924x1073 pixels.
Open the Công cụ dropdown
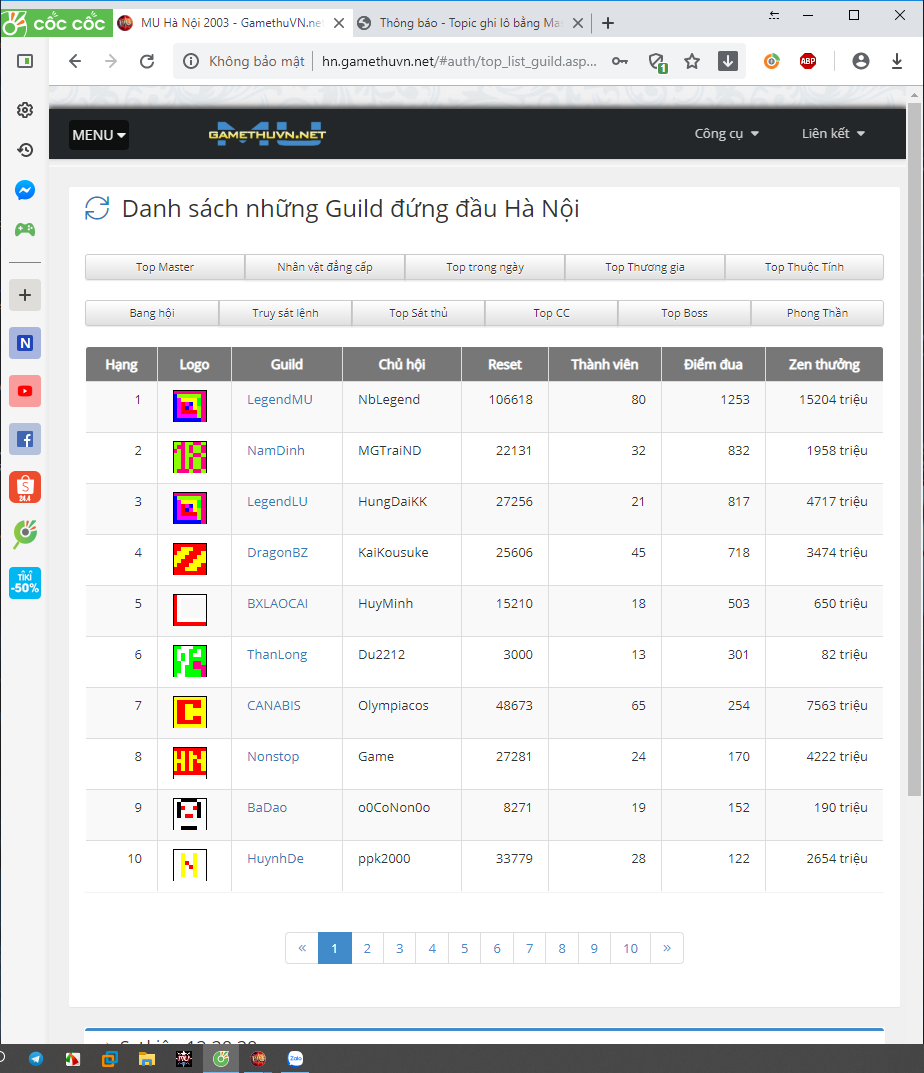coord(727,134)
